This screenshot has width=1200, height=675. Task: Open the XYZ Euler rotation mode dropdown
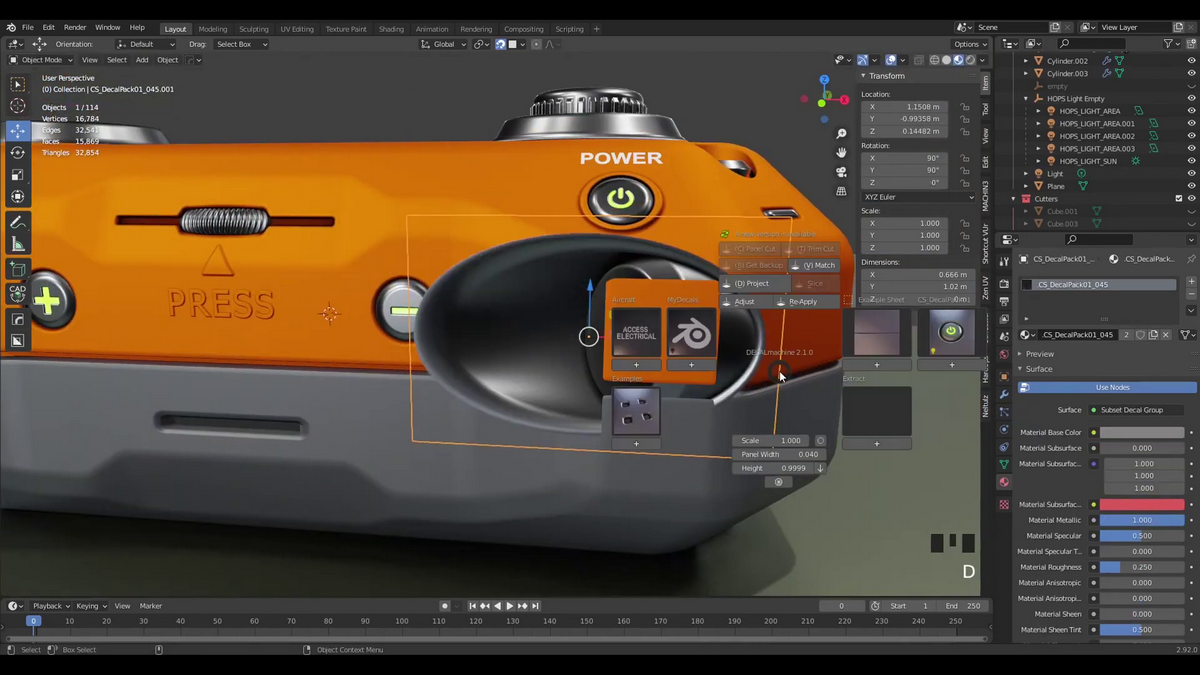[918, 197]
